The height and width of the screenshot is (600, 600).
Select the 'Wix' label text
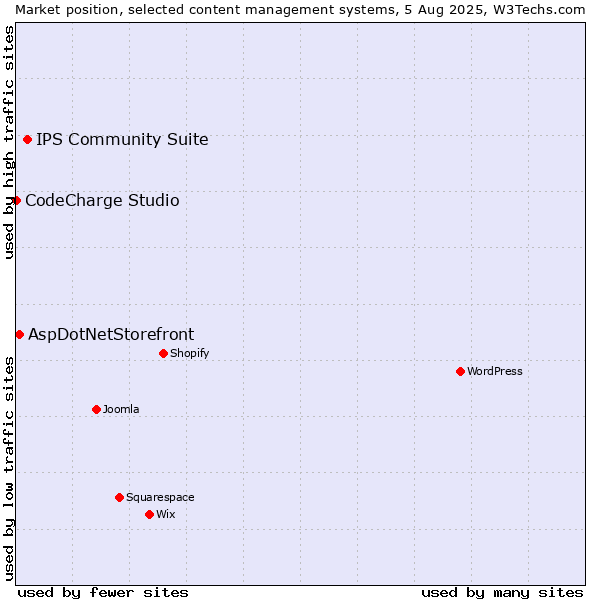166,514
